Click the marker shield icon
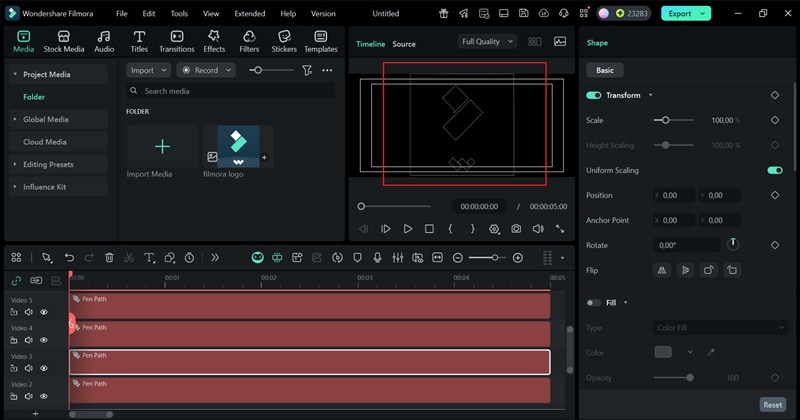This screenshot has height=420, width=800. point(357,258)
